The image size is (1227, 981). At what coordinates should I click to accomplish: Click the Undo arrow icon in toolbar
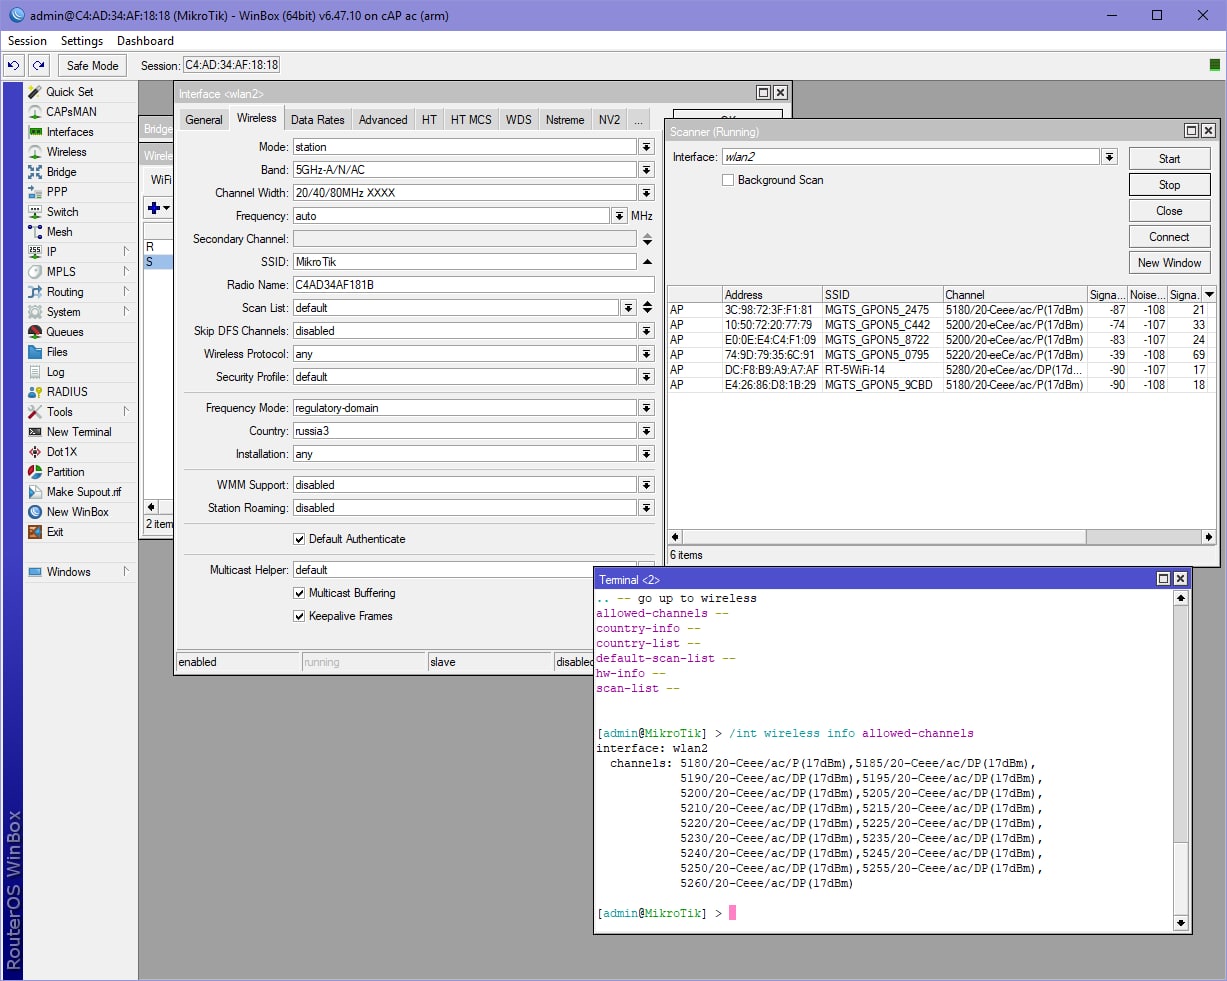(x=13, y=65)
